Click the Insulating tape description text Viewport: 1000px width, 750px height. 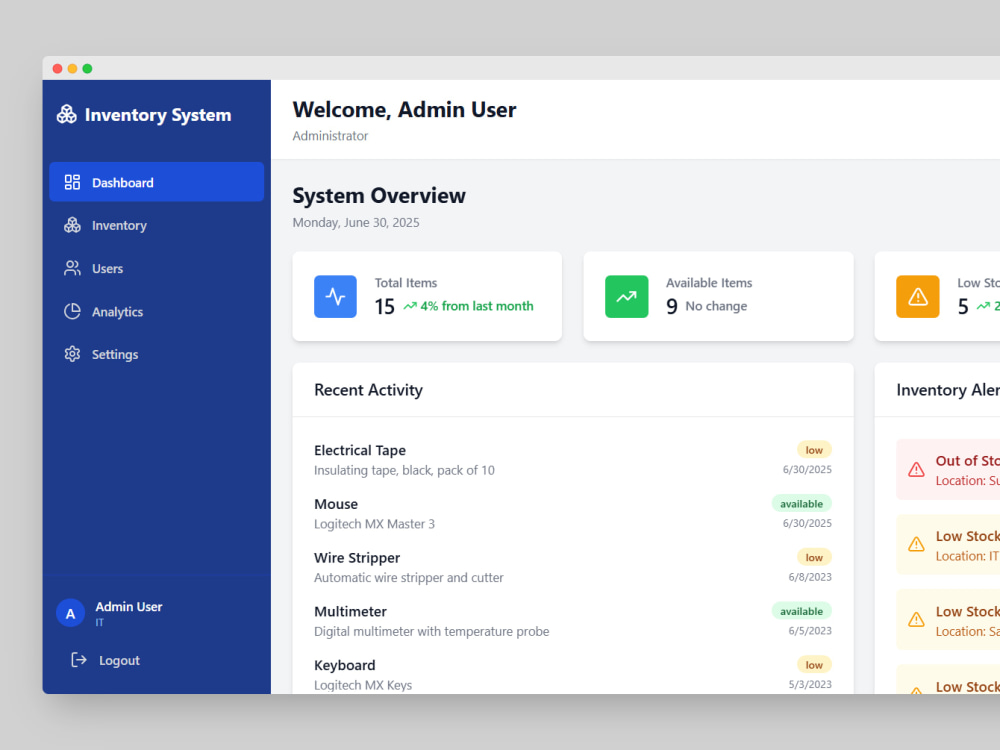[404, 470]
